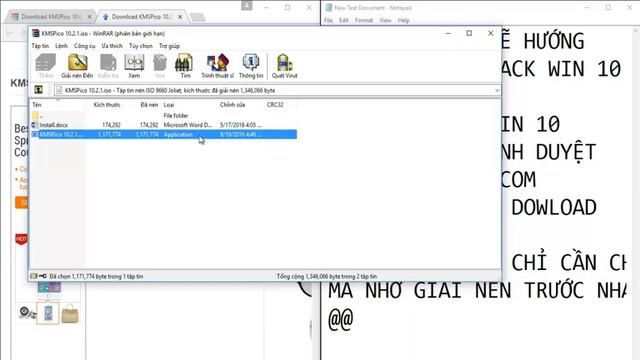Click the archive path field showing KMSPico 10.2.1.iso
The width and height of the screenshot is (640, 360).
click(x=277, y=90)
